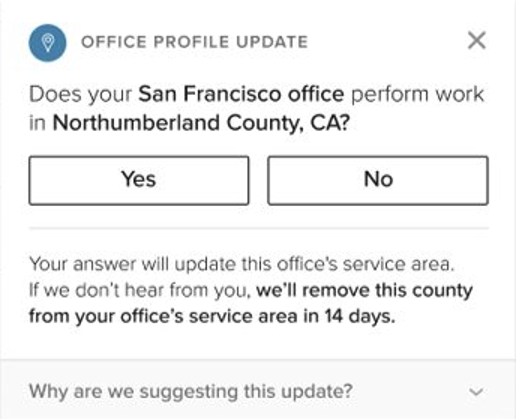Click "from your office's service area" text
The image size is (516, 420).
pos(163,316)
